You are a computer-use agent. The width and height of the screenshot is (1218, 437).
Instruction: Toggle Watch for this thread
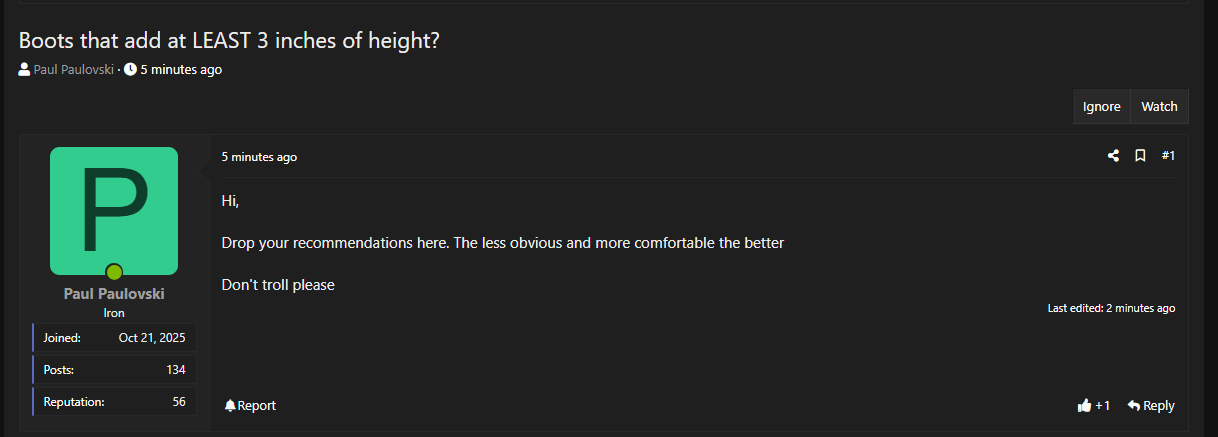pyautogui.click(x=1159, y=107)
